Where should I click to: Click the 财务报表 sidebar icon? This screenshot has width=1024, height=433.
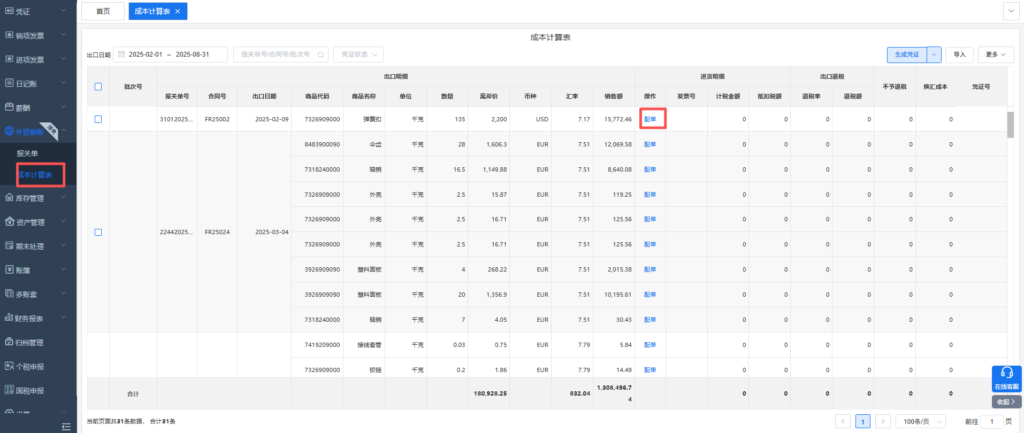pyautogui.click(x=8, y=318)
